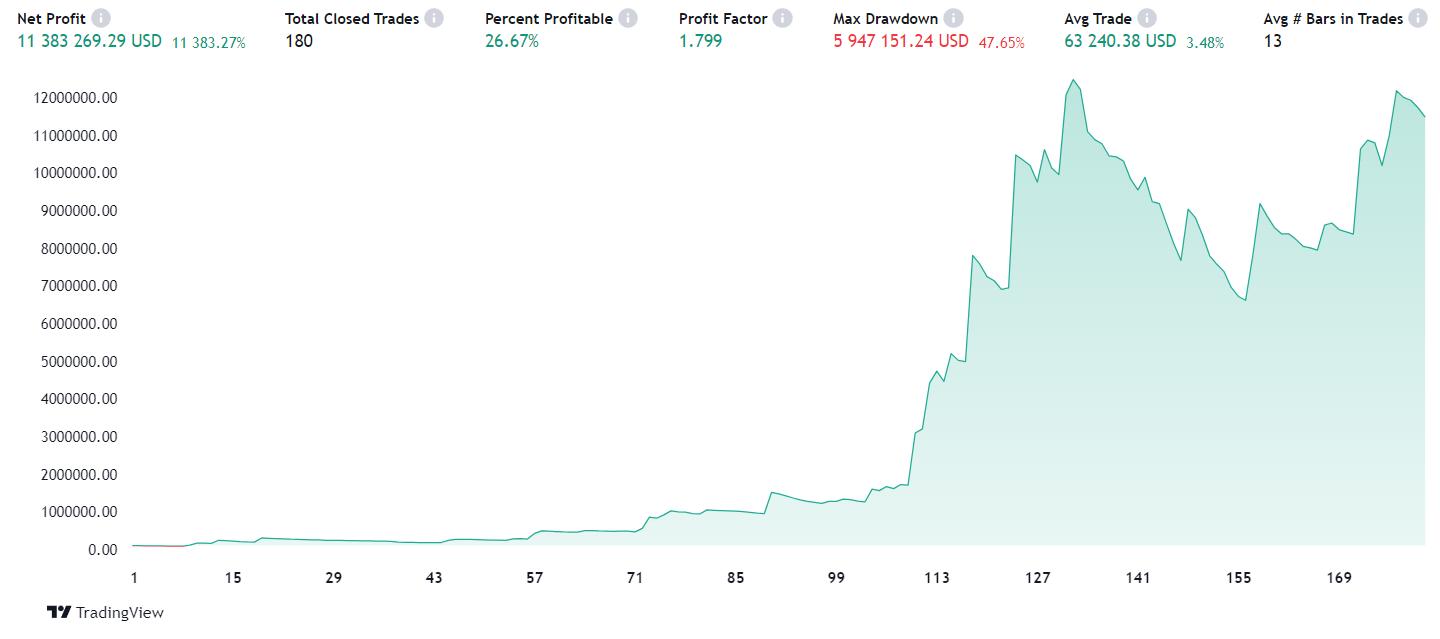Click the info icon for Avg # Bars in Trades
The image size is (1440, 639).
click(1418, 18)
